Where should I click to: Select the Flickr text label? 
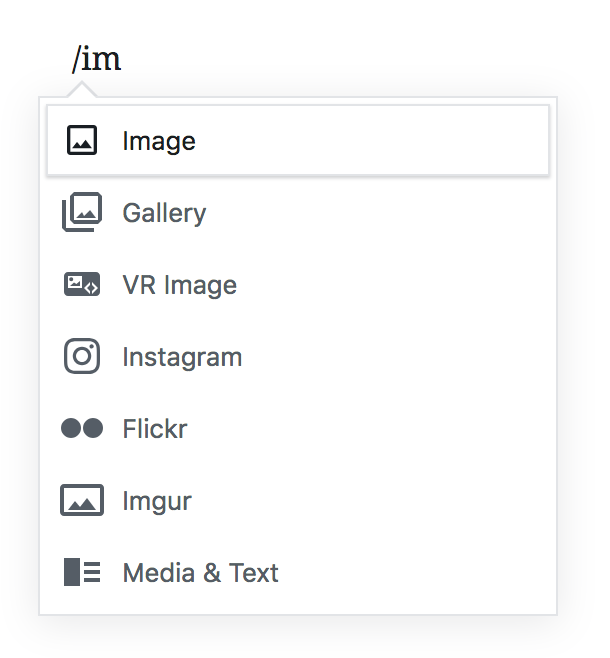pos(155,429)
